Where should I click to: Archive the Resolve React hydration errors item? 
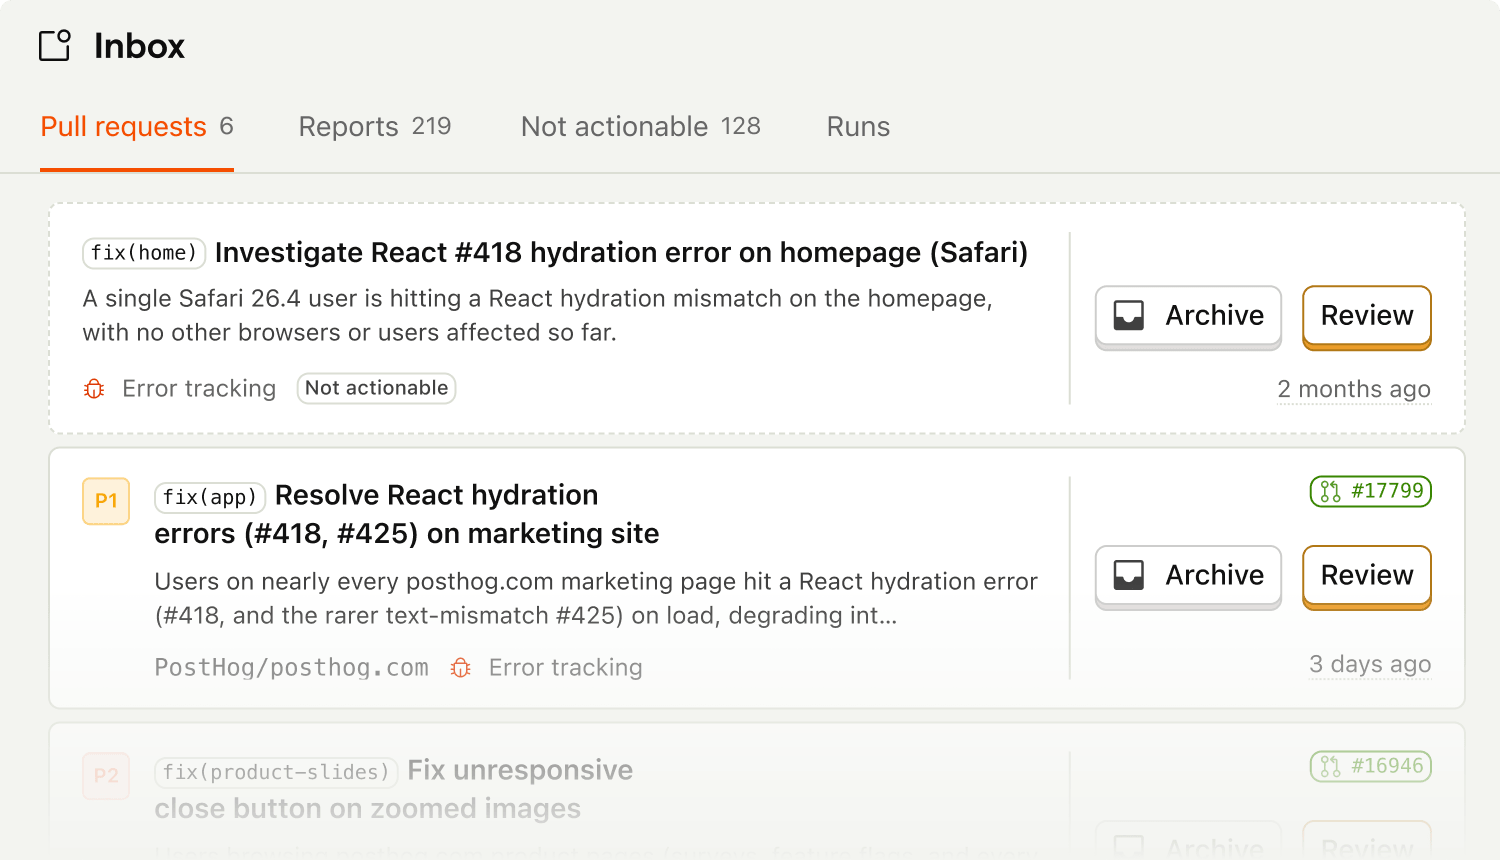click(x=1188, y=576)
